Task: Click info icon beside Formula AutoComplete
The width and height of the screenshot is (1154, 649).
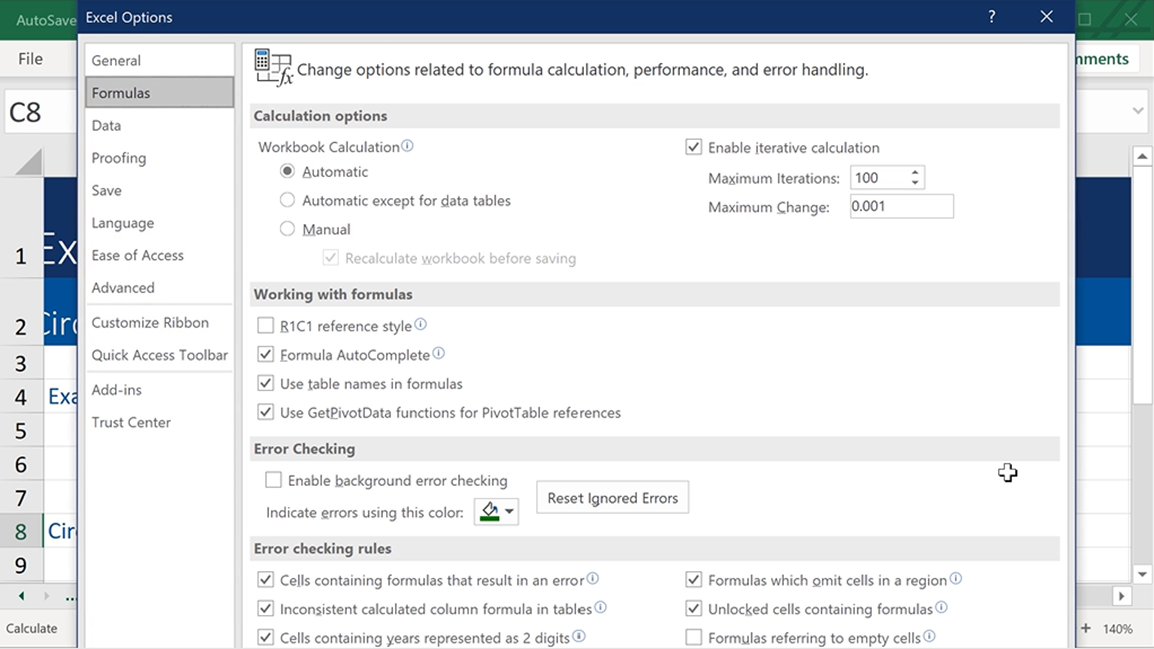Action: click(x=438, y=354)
